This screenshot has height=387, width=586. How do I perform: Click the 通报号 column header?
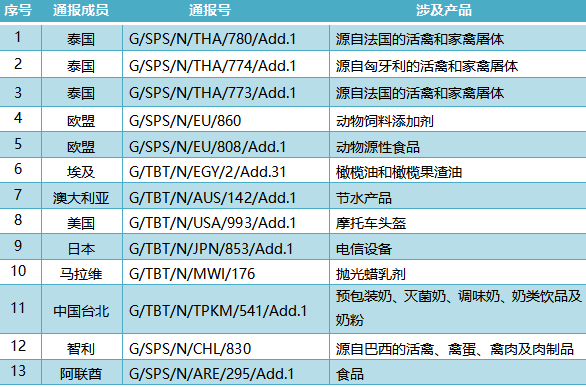[x=210, y=10]
